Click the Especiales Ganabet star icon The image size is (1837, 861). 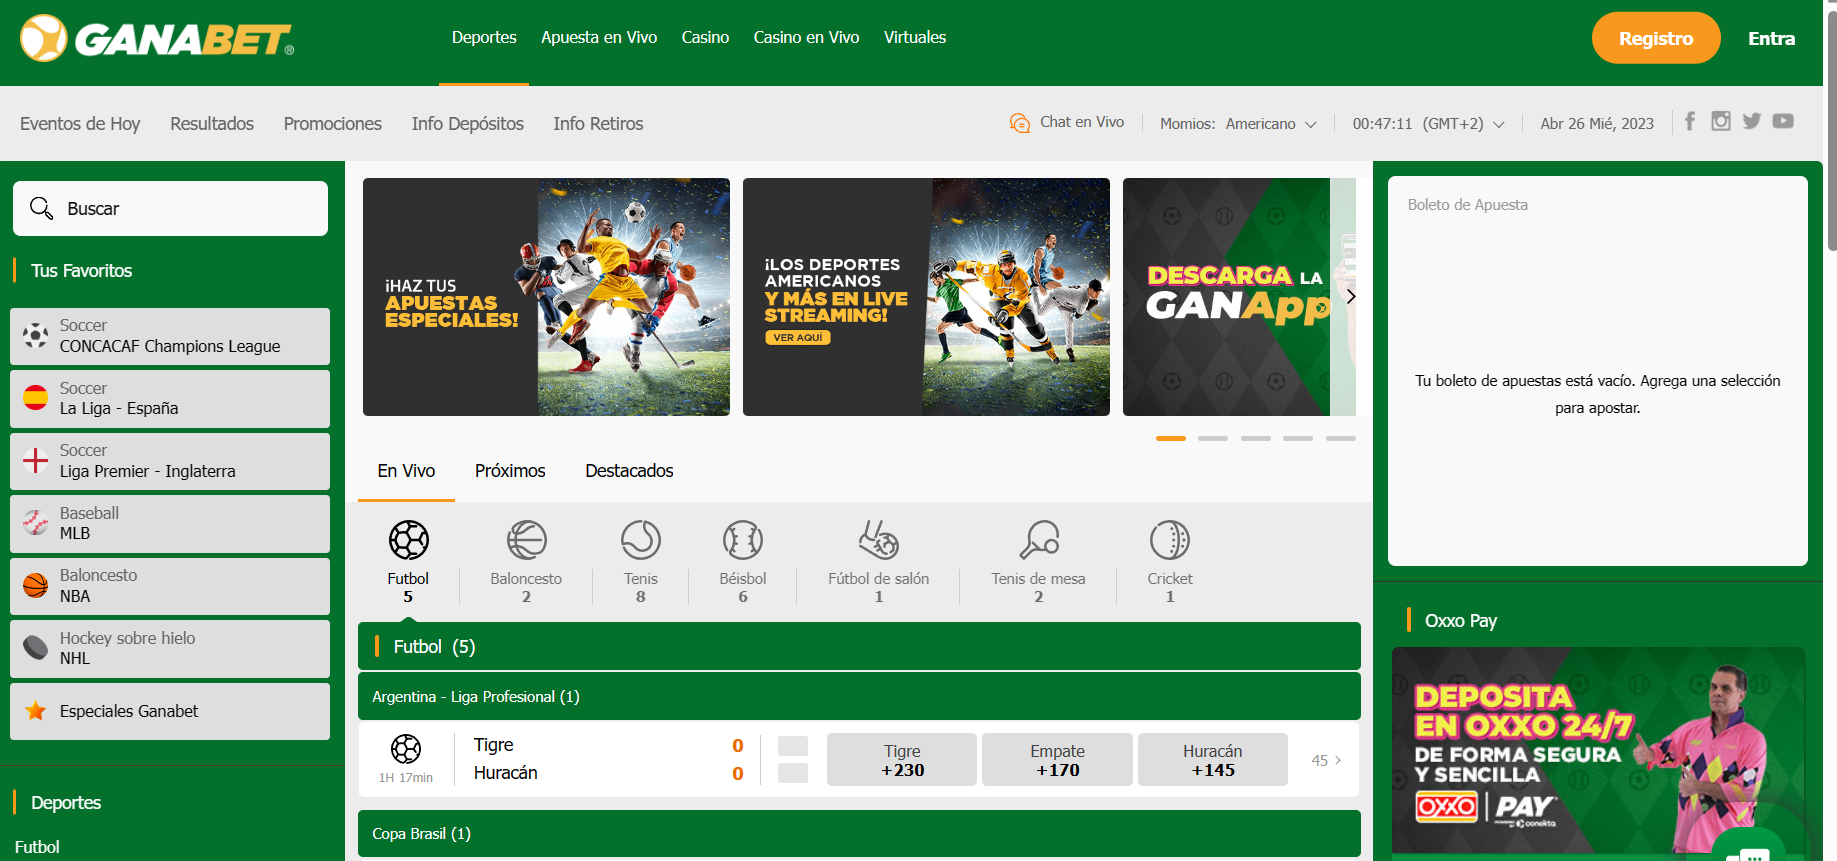coord(35,711)
